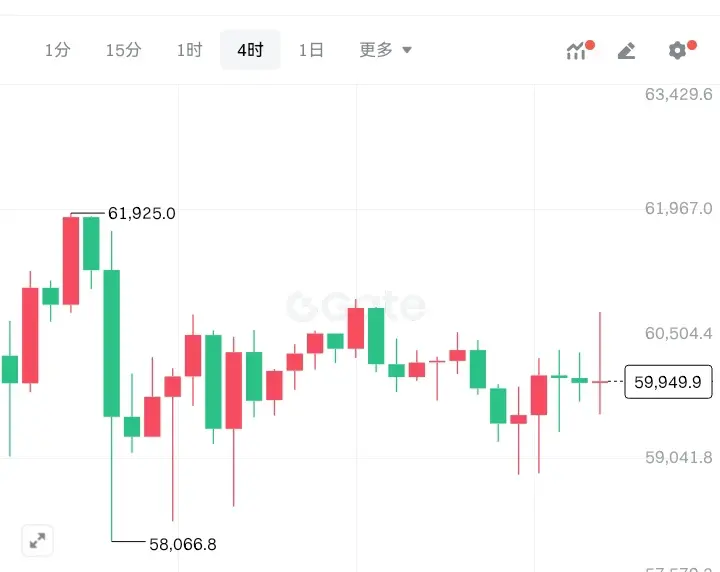The width and height of the screenshot is (720, 572).
Task: Open chart settings gear icon
Action: [x=677, y=50]
